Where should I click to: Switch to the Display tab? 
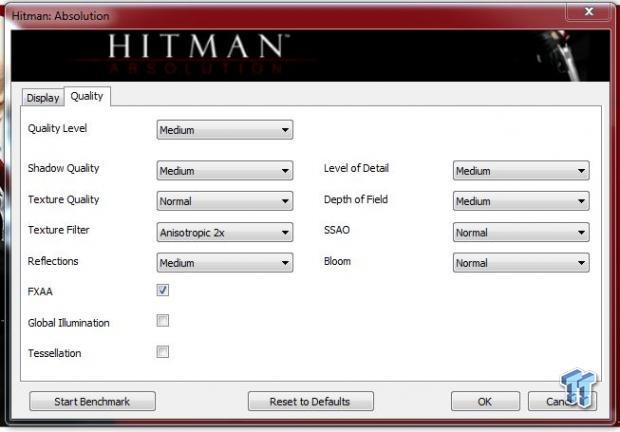[x=43, y=98]
